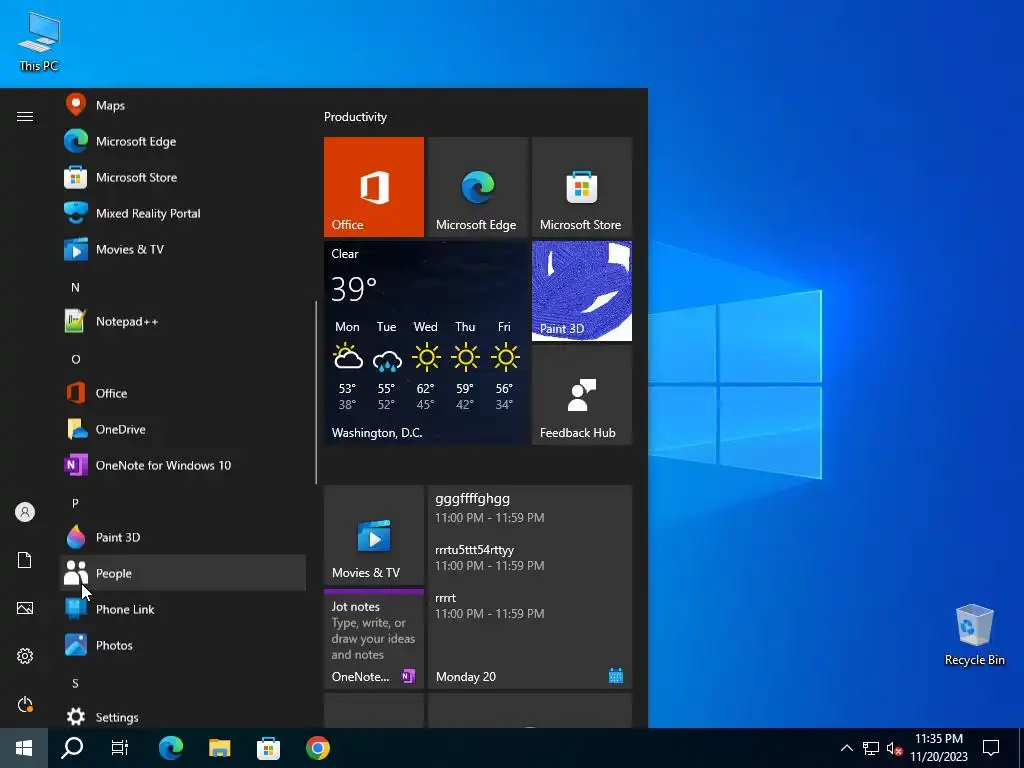
Task: Click the app list scrollbar
Action: click(316, 392)
